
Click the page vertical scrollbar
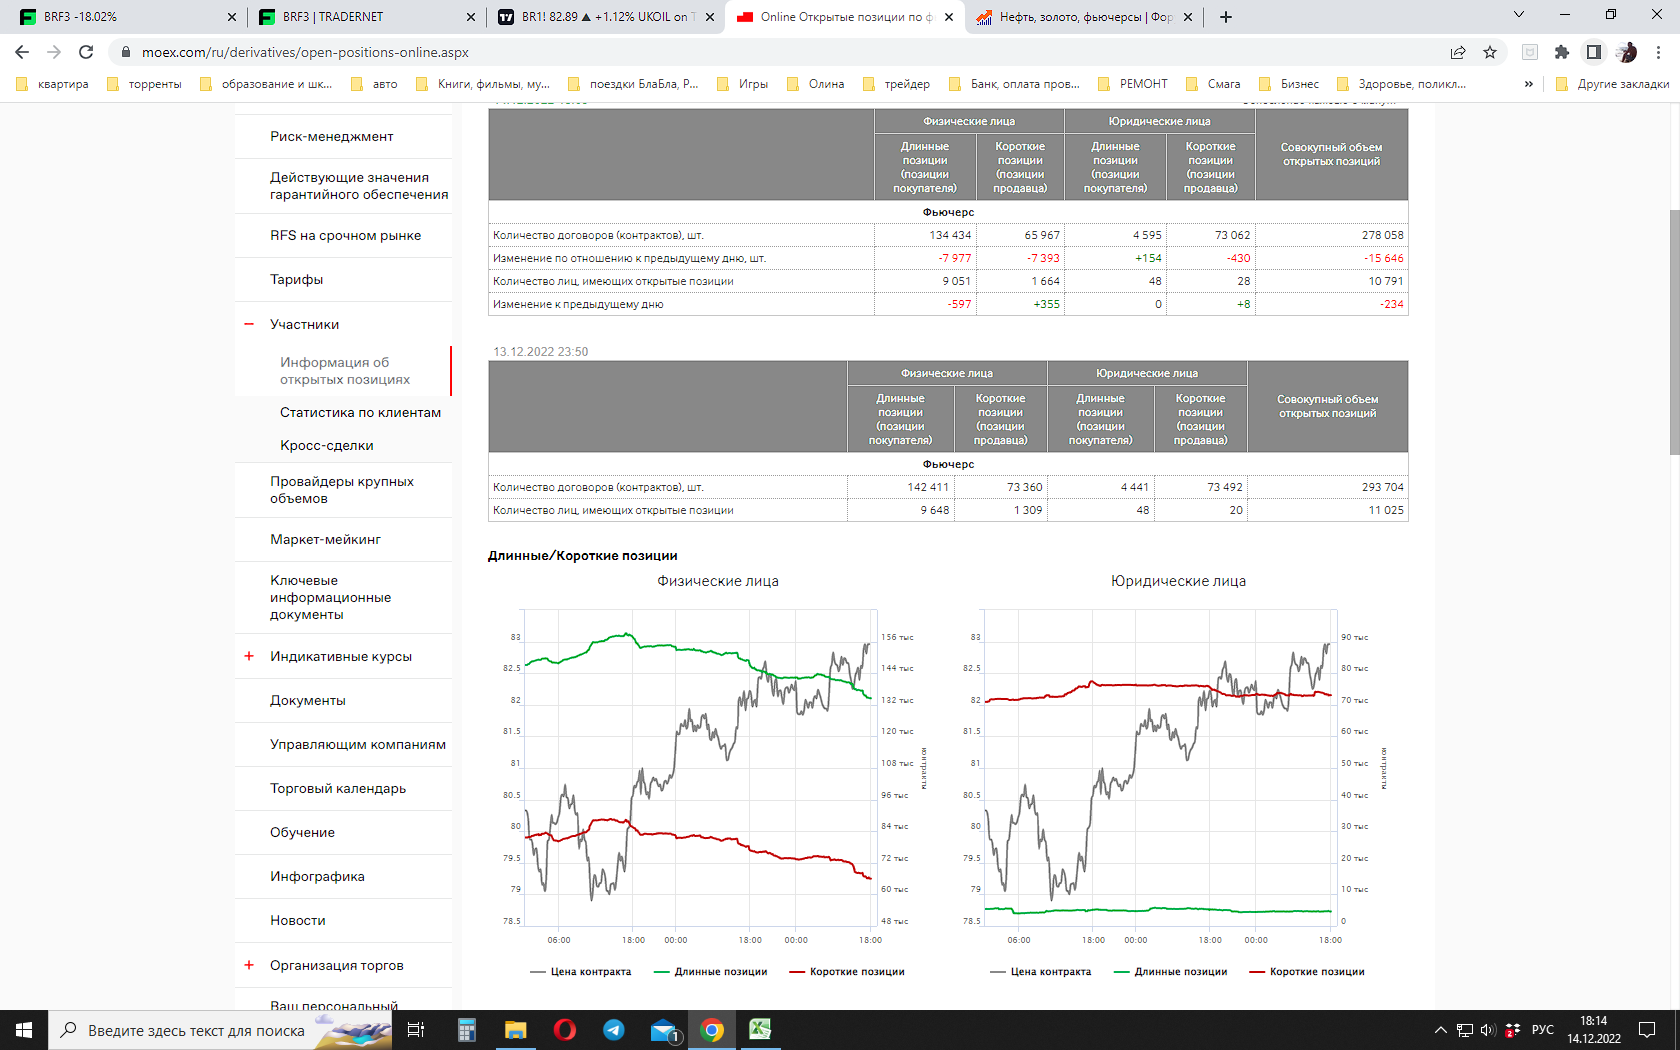click(x=1674, y=330)
